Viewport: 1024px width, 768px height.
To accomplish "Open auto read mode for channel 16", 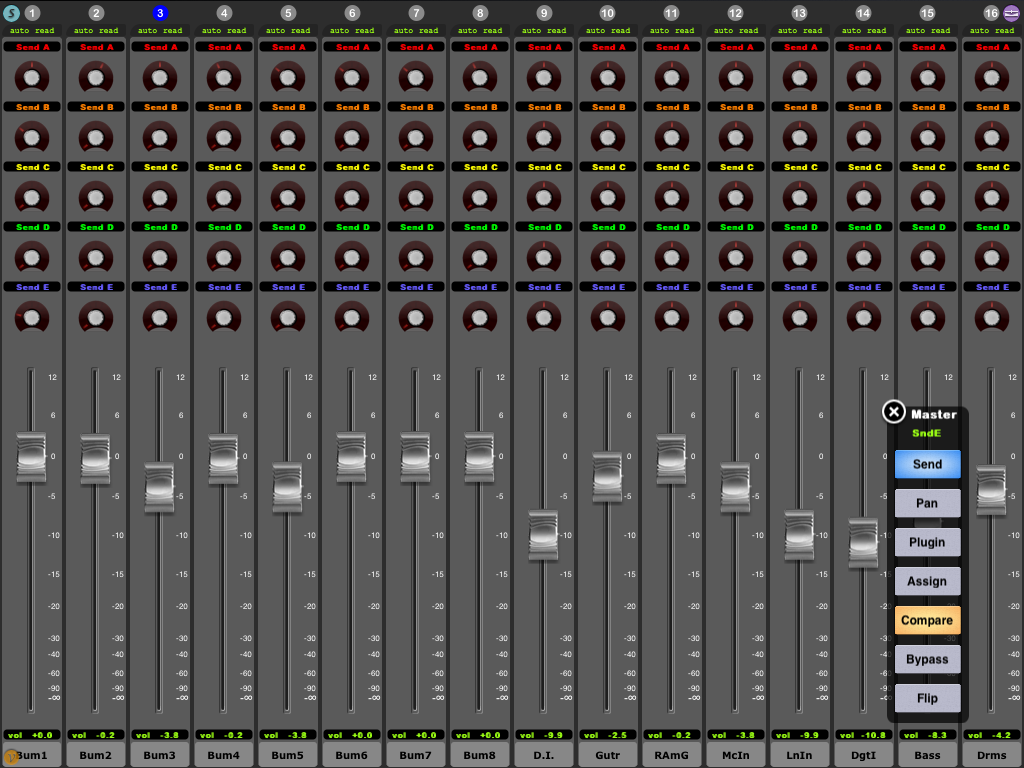I will (992, 31).
